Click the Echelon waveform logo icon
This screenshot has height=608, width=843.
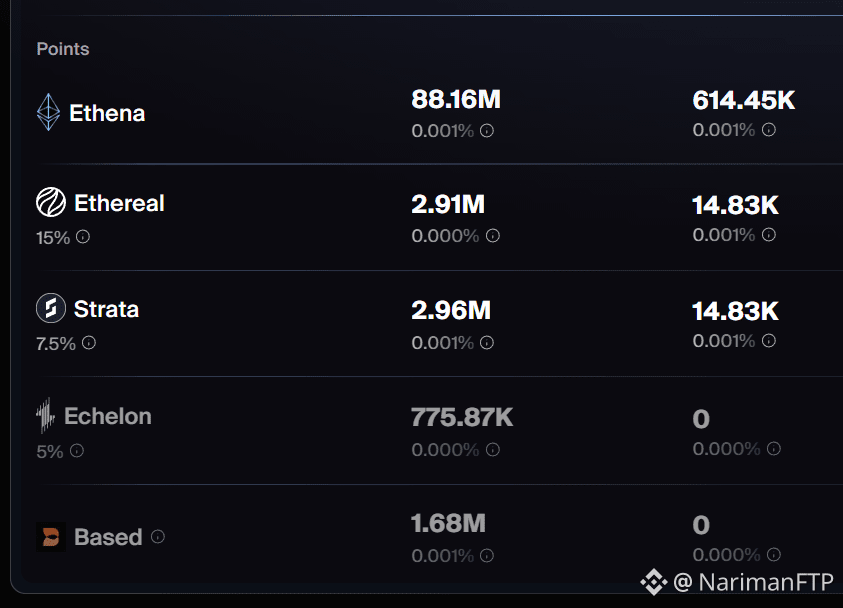pyautogui.click(x=46, y=415)
